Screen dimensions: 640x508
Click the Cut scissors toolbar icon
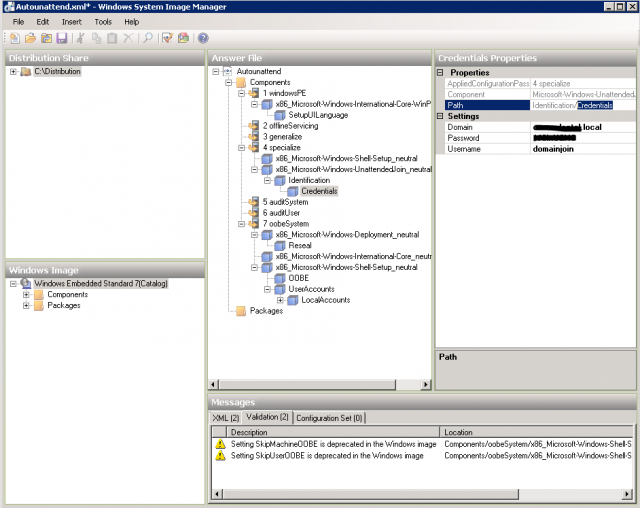[79, 38]
